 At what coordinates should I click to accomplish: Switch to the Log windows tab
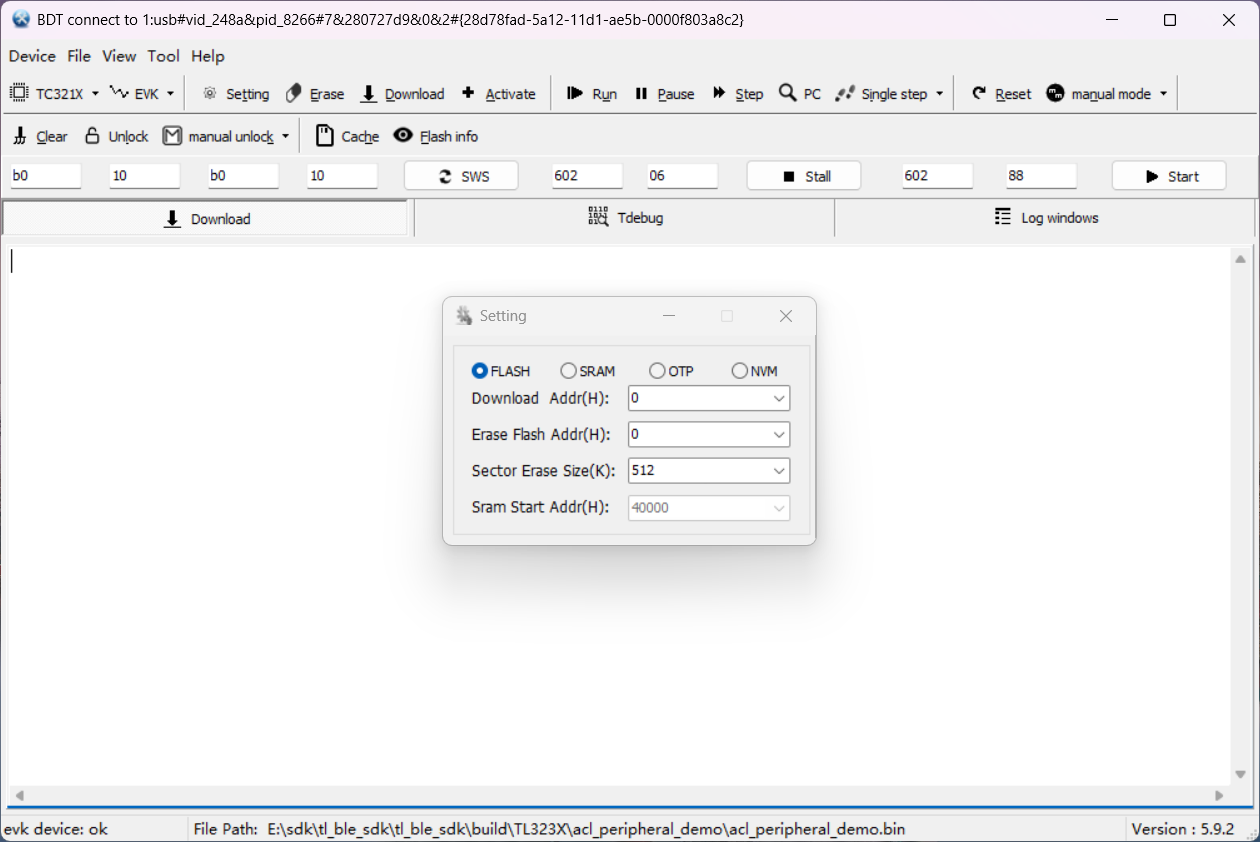(x=1045, y=218)
